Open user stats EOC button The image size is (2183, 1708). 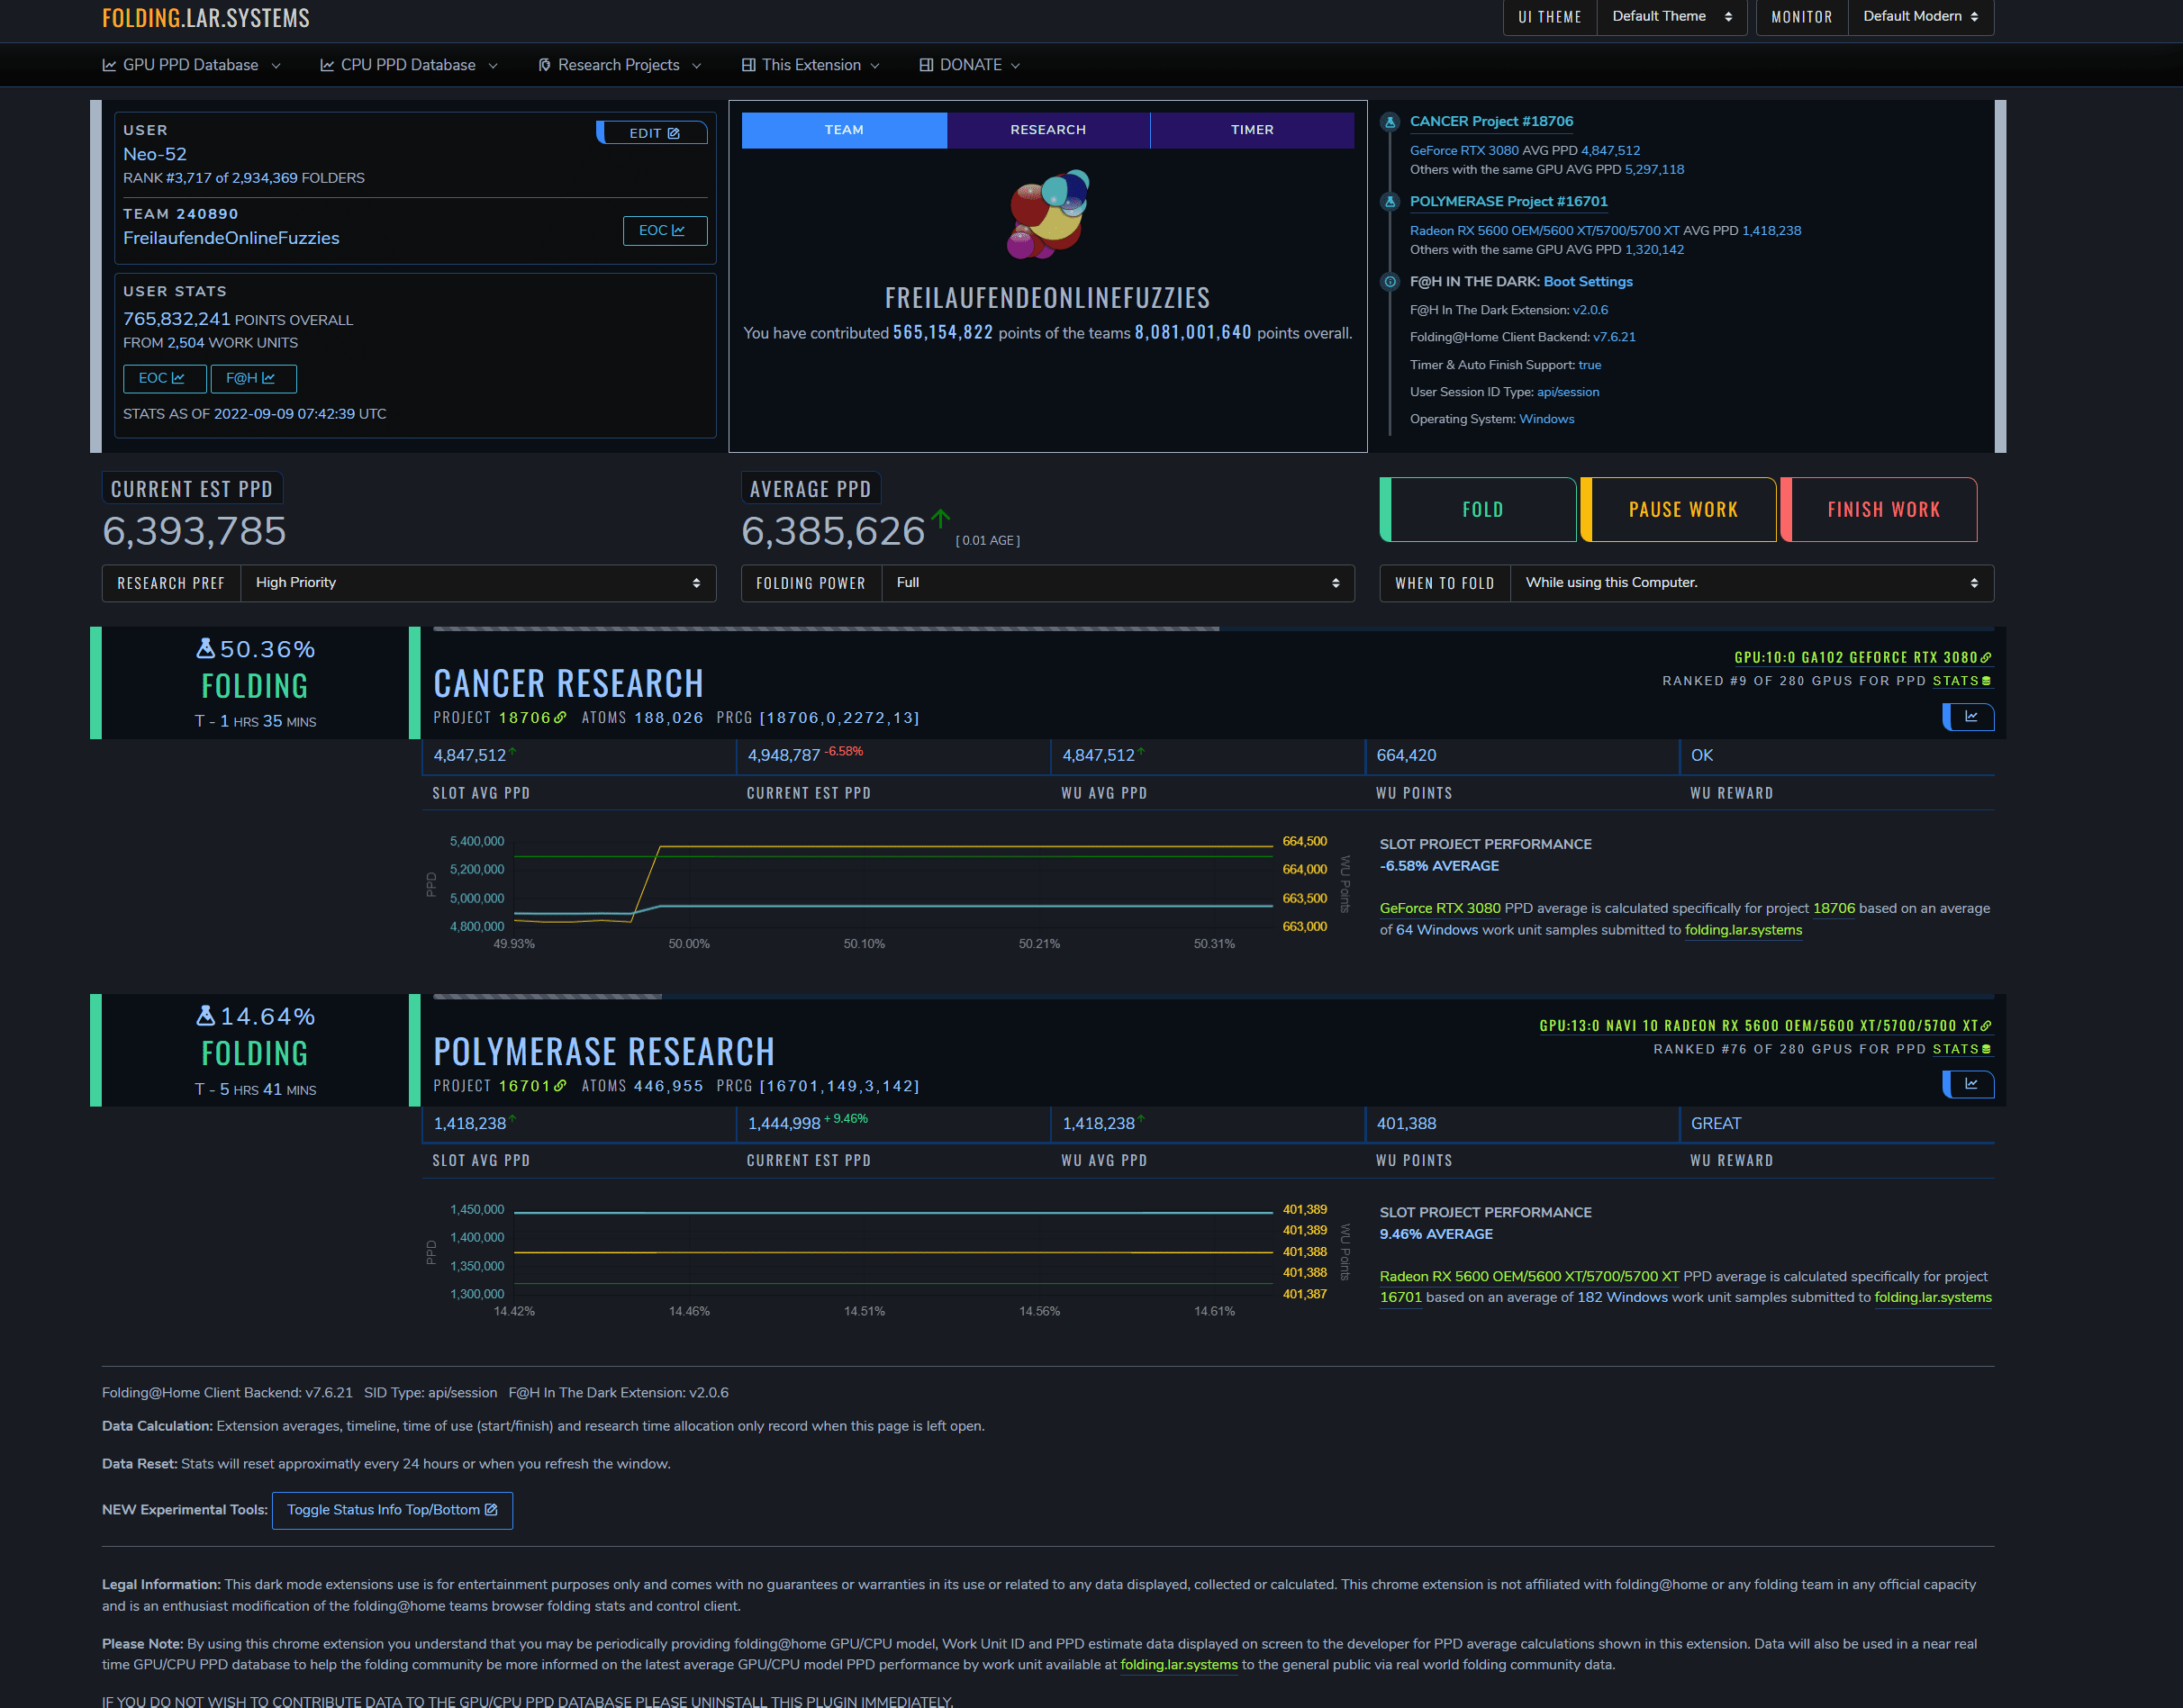[x=164, y=378]
